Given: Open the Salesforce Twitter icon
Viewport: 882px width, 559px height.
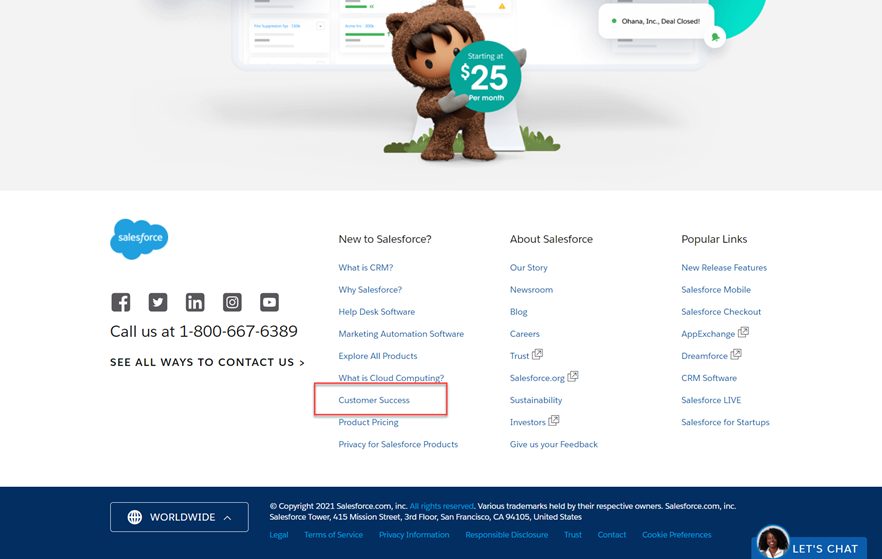Looking at the screenshot, I should click(x=158, y=302).
